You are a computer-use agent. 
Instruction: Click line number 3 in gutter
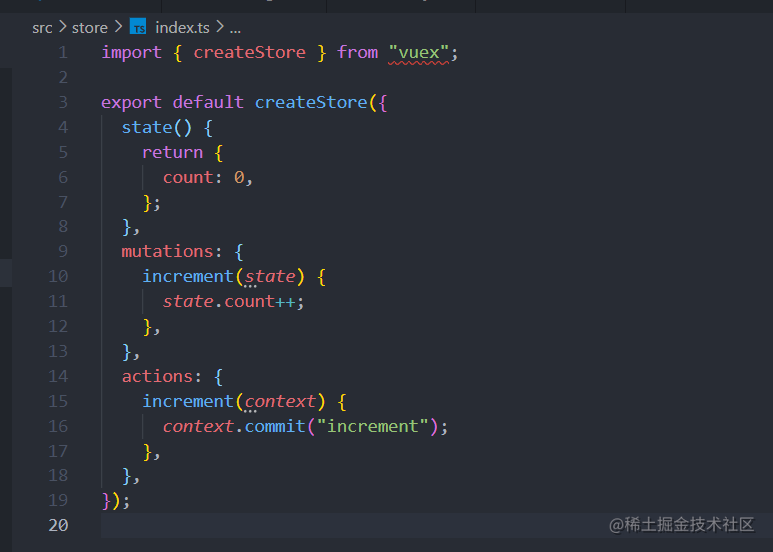tap(63, 102)
